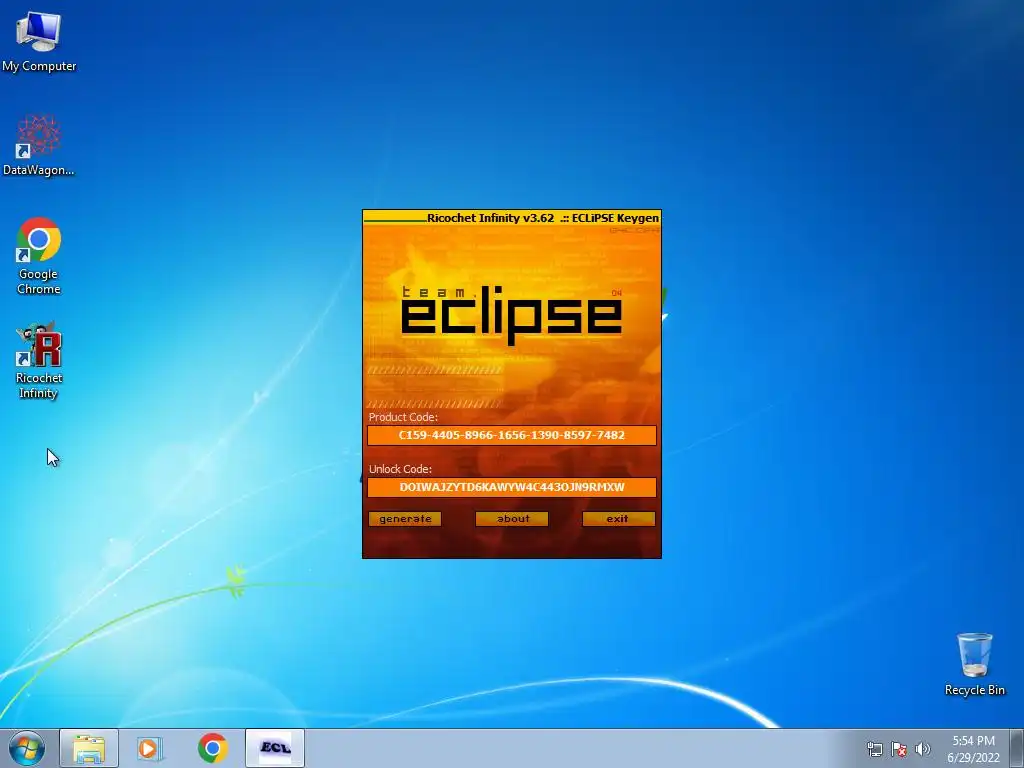Click the 'Product Code:' label

pos(403,417)
